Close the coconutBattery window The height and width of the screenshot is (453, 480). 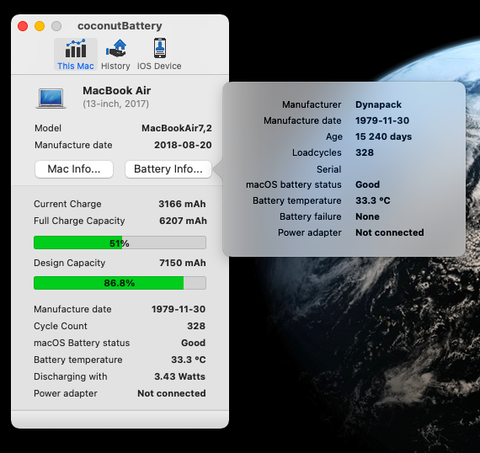coord(23,26)
